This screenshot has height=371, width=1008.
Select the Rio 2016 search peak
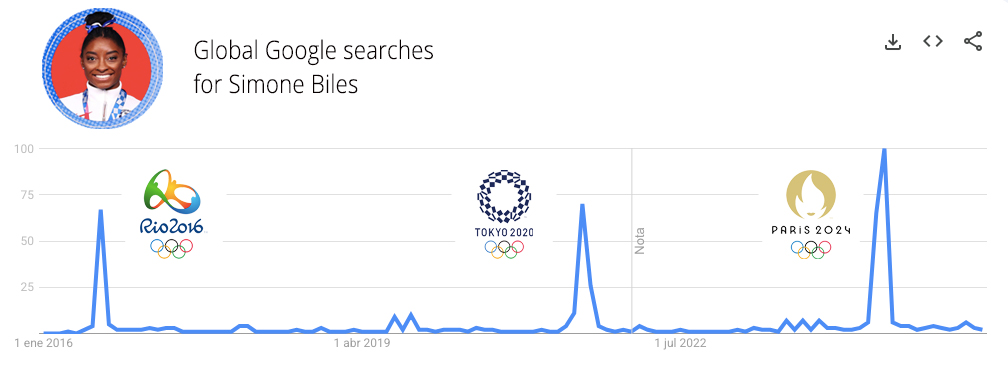(101, 211)
